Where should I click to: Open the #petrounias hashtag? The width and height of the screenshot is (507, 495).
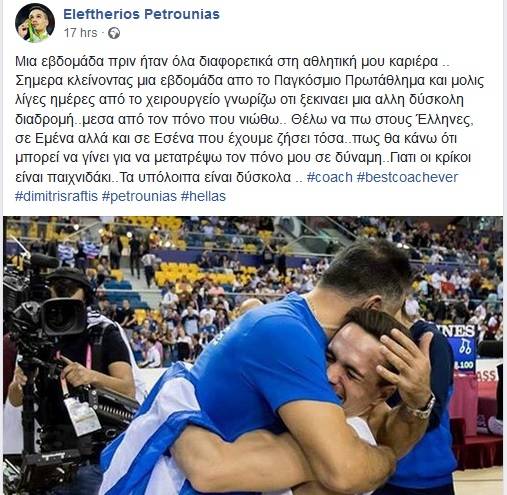139,196
